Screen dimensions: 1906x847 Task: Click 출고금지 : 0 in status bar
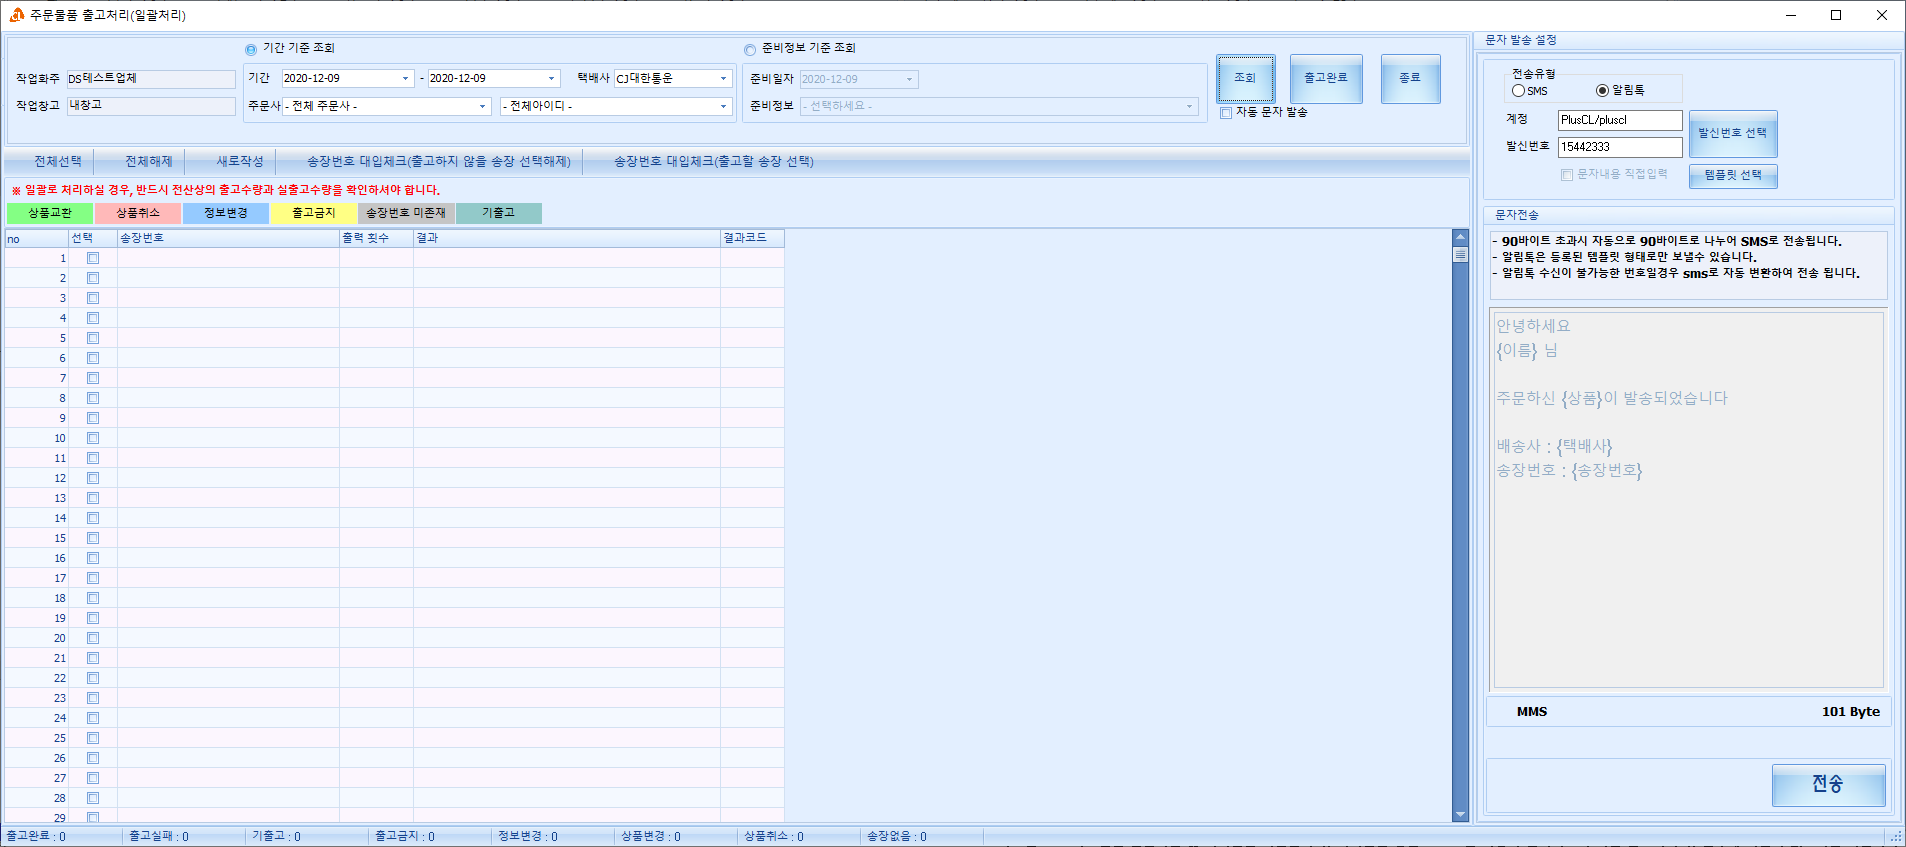click(405, 836)
